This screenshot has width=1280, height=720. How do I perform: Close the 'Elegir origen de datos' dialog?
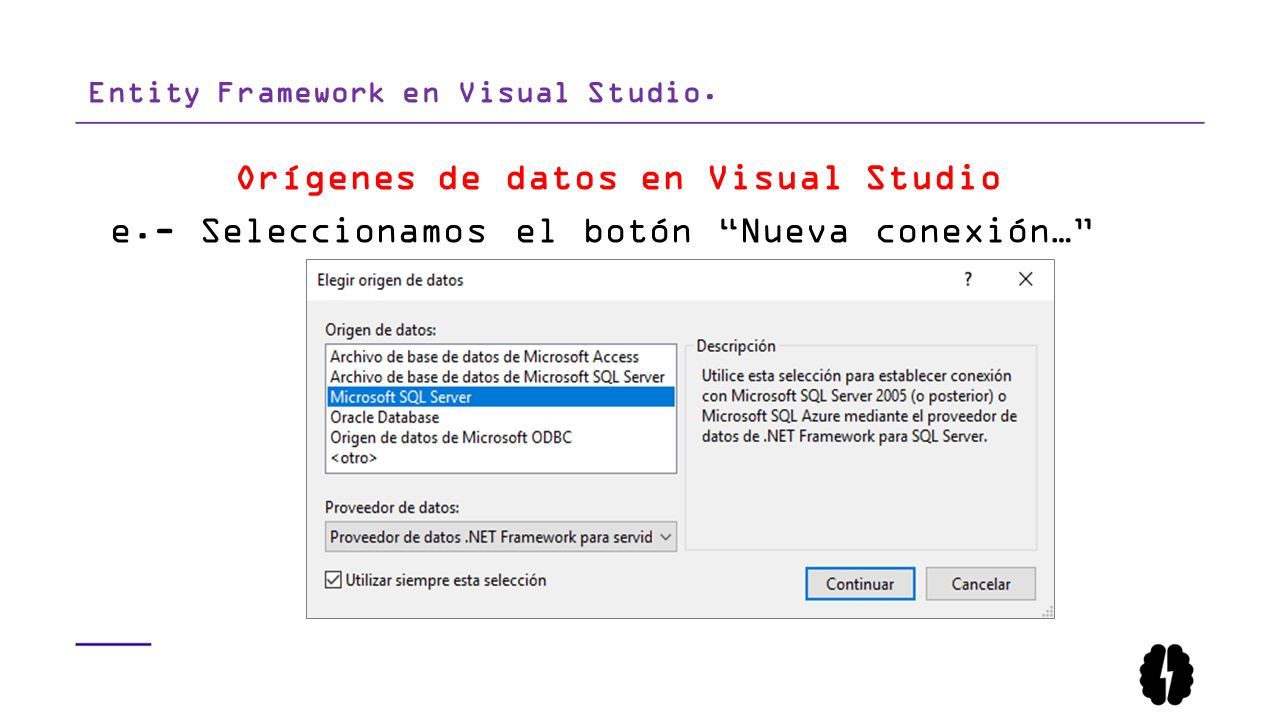[1025, 280]
